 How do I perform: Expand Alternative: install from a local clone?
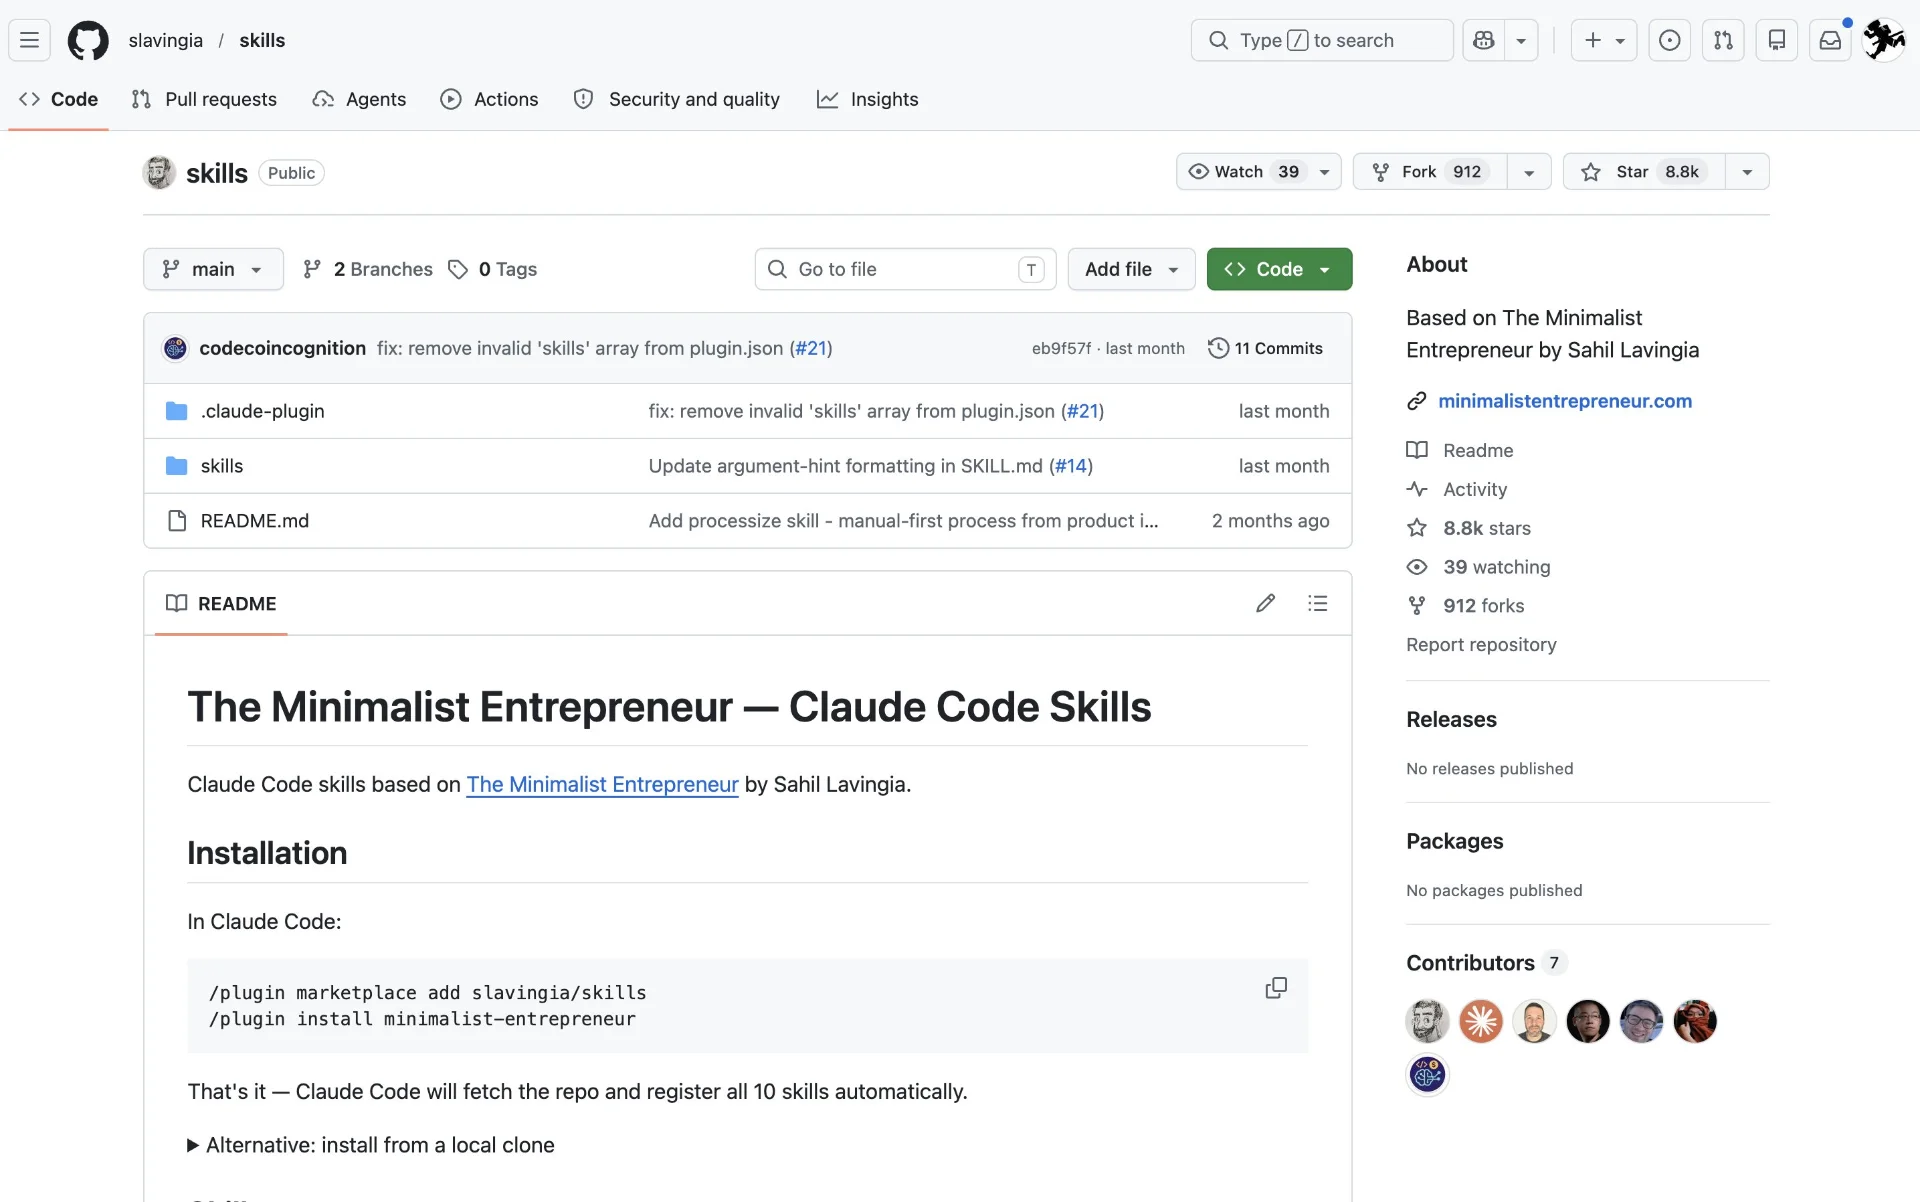click(371, 1145)
